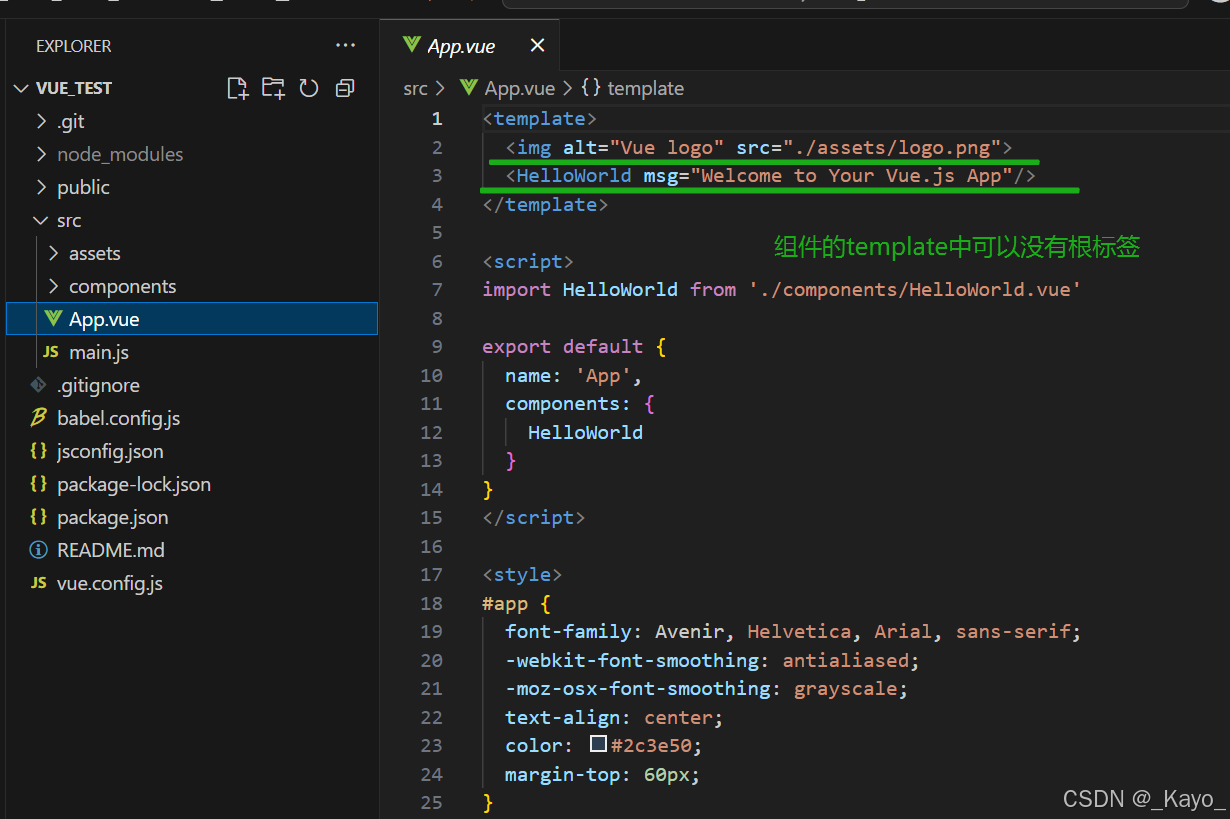Open the template breadcrumb item
The height and width of the screenshot is (819, 1230).
click(645, 88)
